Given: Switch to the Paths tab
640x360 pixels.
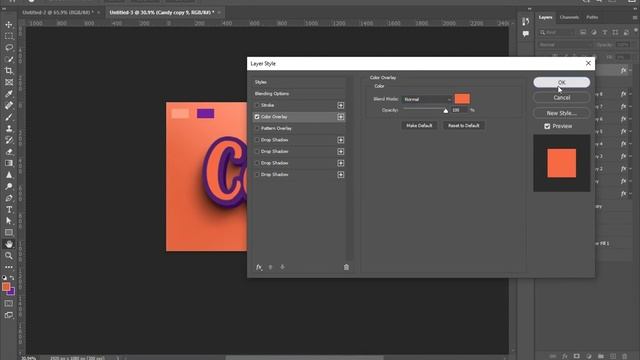Looking at the screenshot, I should (x=592, y=17).
